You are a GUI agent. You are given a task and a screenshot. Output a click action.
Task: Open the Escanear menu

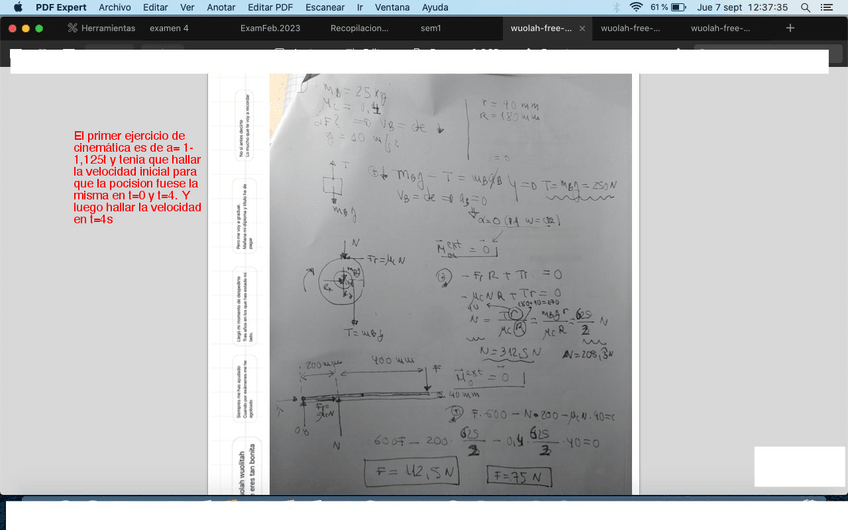pyautogui.click(x=324, y=7)
